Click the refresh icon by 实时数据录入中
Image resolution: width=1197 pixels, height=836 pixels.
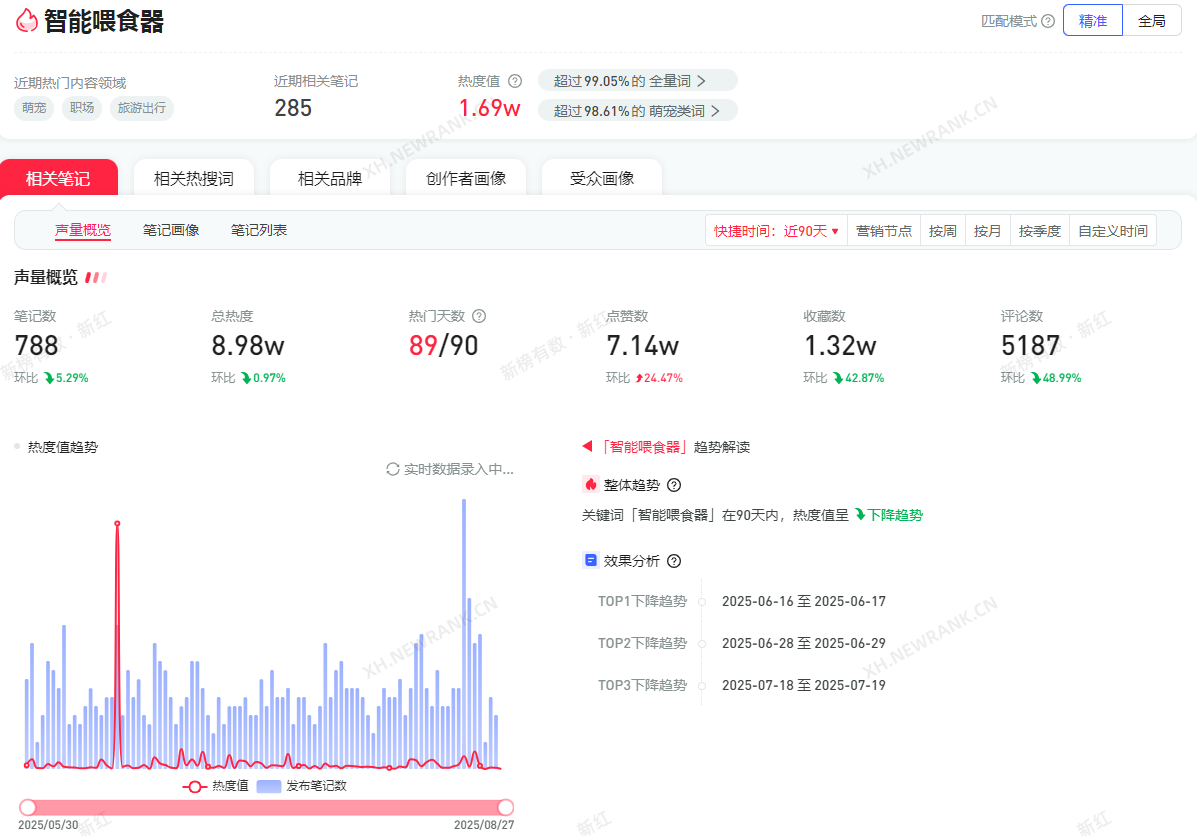393,469
